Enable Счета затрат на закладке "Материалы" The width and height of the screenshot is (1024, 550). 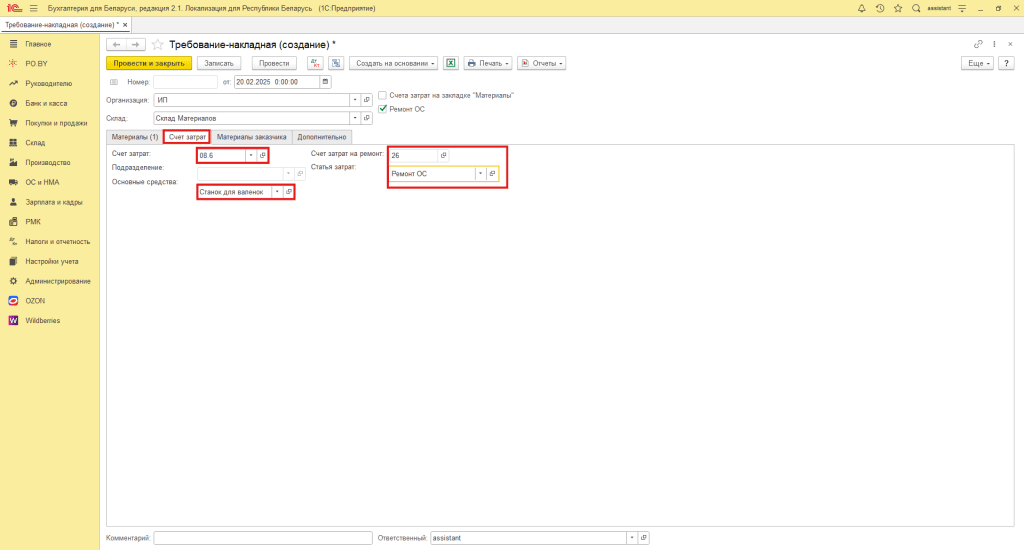(383, 95)
